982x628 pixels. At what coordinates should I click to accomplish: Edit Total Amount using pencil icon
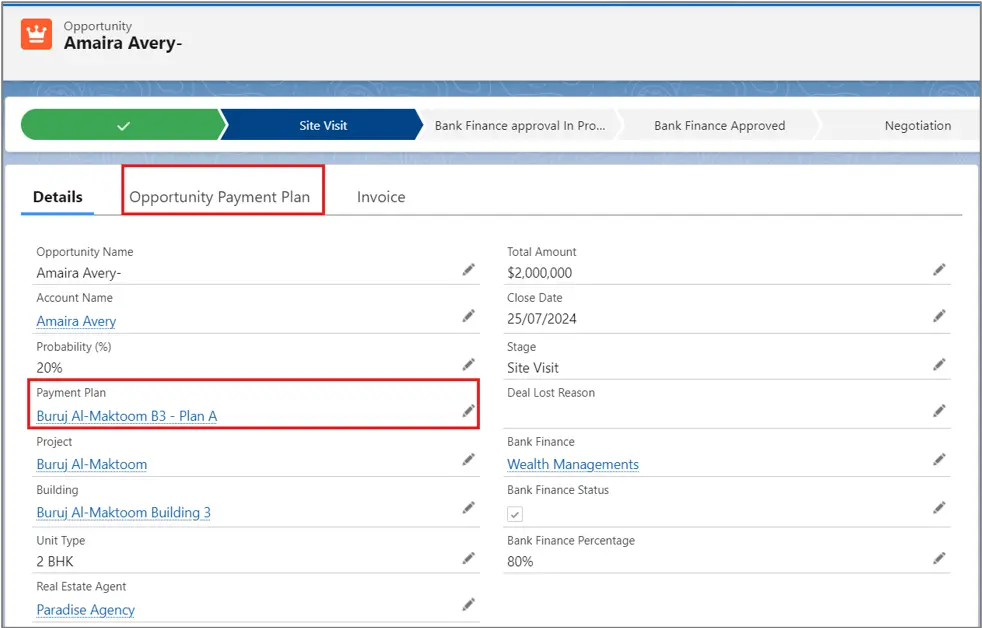pyautogui.click(x=939, y=270)
